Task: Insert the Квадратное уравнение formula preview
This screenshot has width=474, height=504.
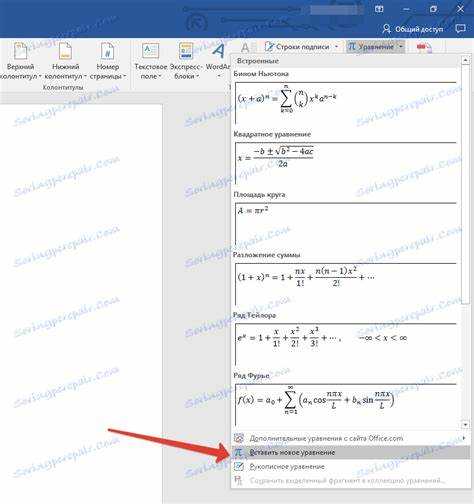Action: 345,163
